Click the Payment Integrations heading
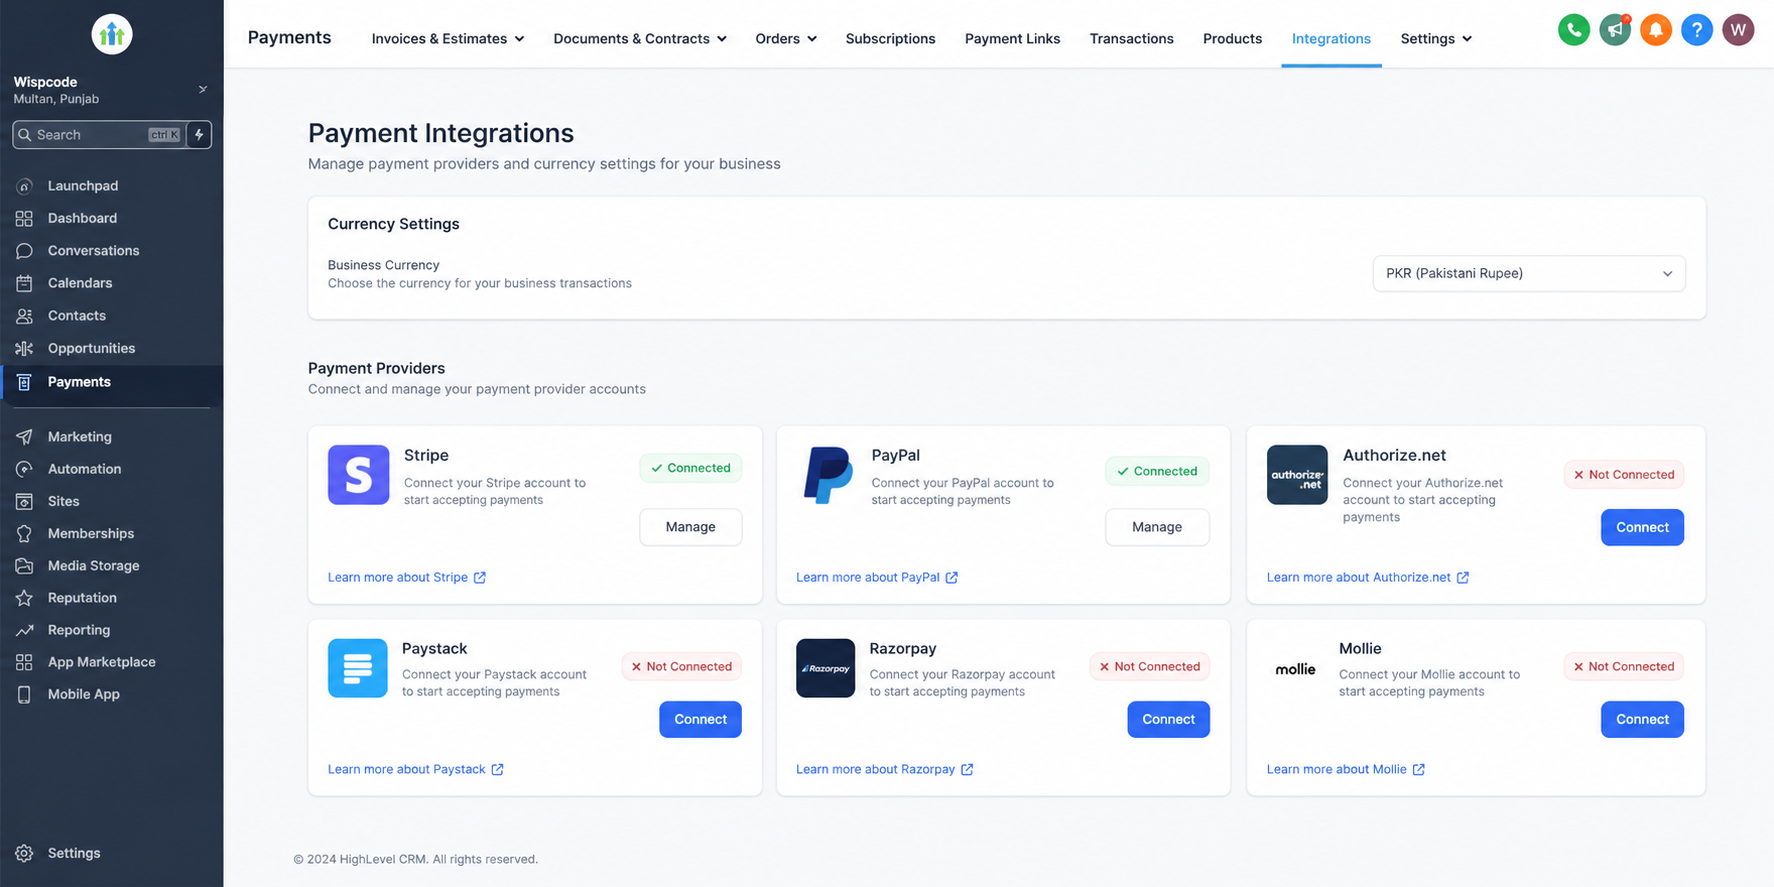 441,133
